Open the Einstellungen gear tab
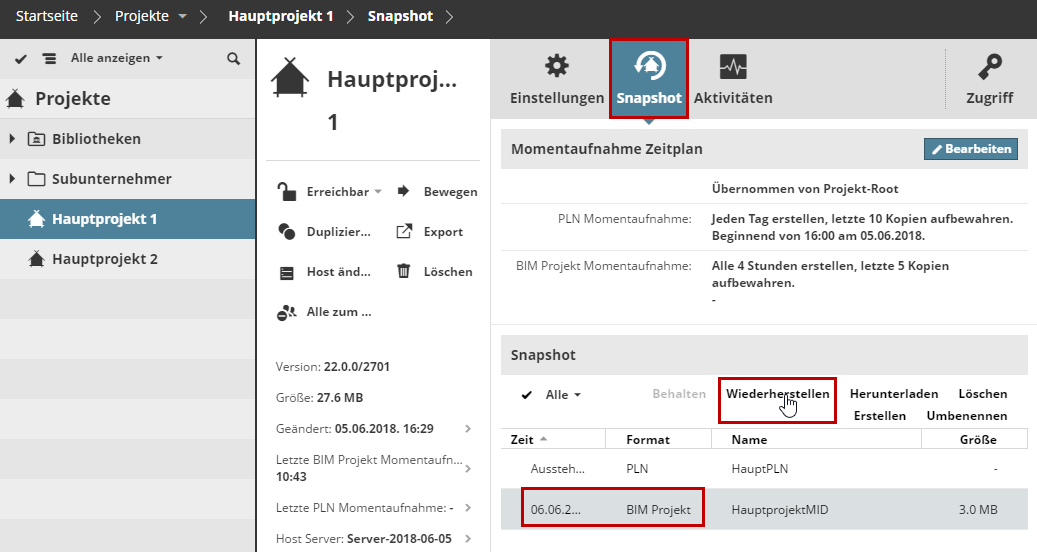 (557, 80)
